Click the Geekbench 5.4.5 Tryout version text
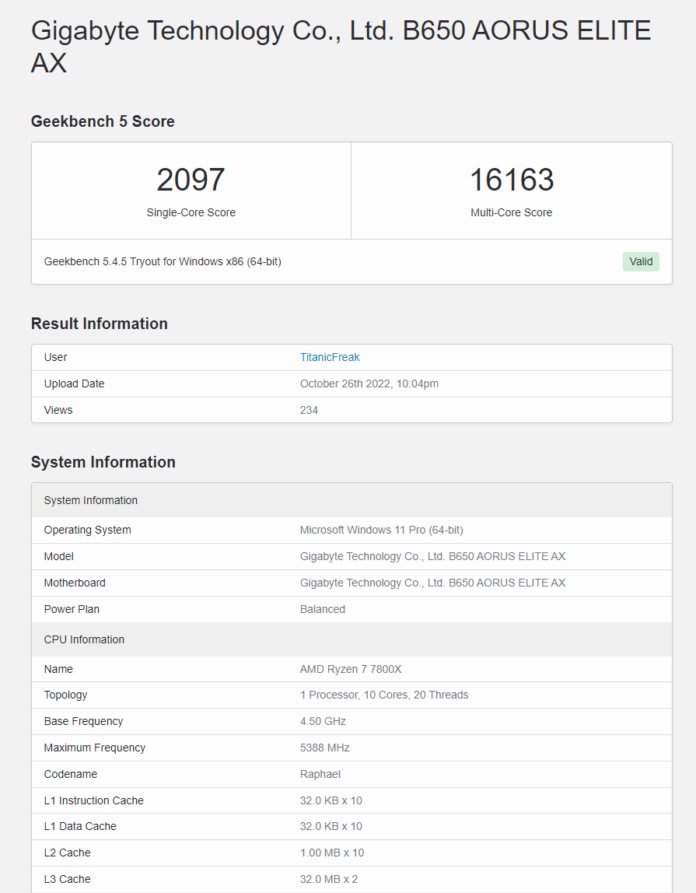Viewport: 696px width, 893px height. click(162, 261)
